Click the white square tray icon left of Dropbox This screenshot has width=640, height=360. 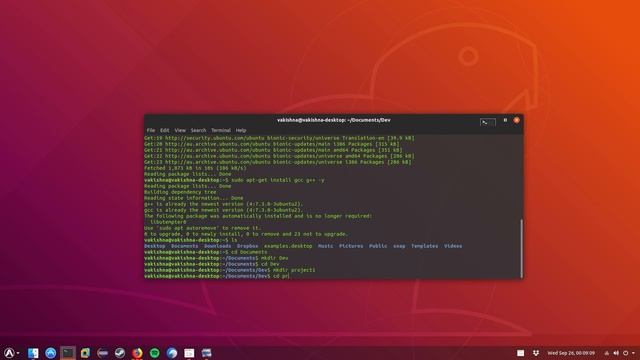pos(520,353)
